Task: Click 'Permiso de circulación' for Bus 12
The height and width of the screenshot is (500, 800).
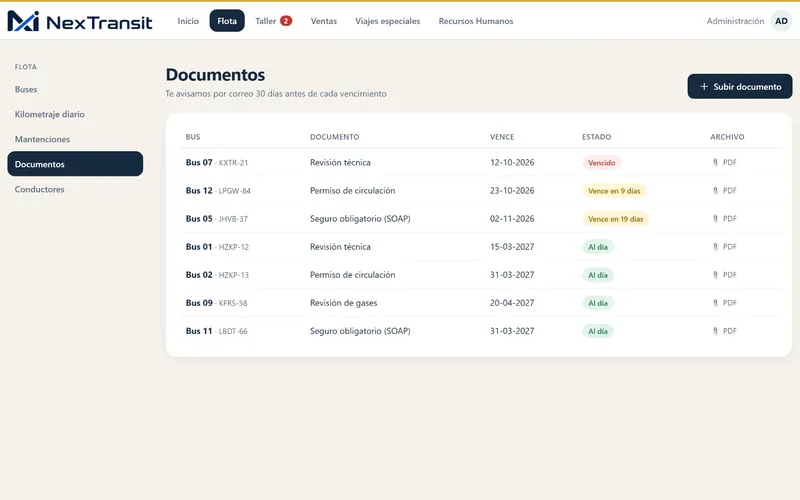Action: tap(353, 190)
